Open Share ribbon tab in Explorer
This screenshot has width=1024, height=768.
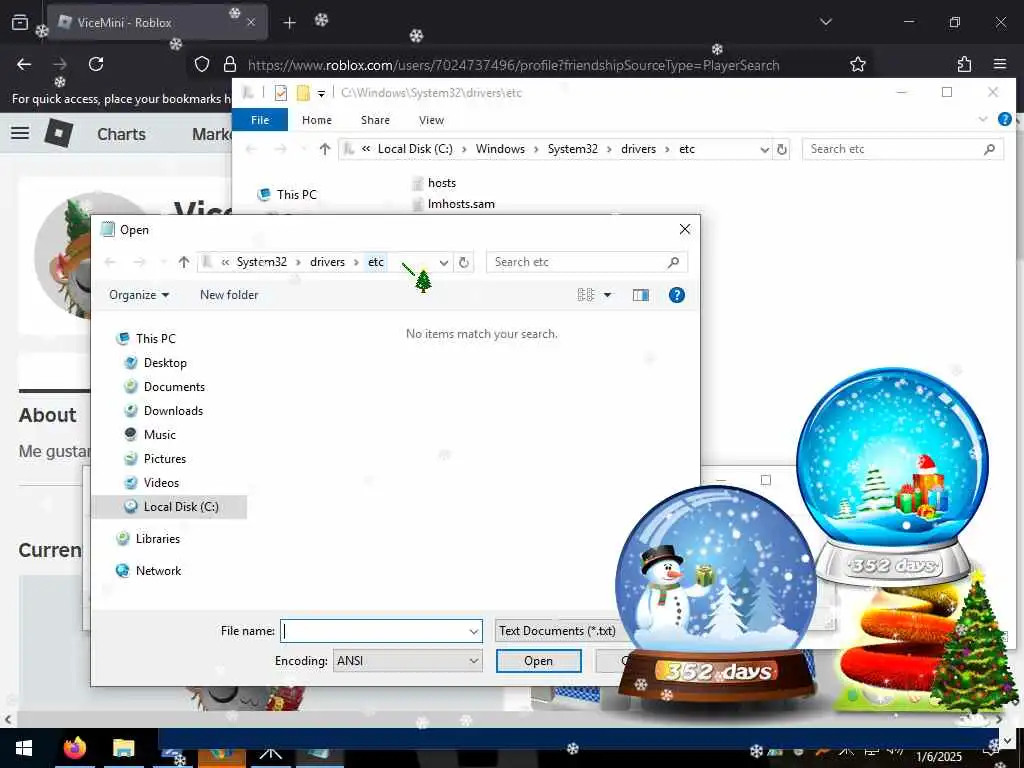(375, 120)
